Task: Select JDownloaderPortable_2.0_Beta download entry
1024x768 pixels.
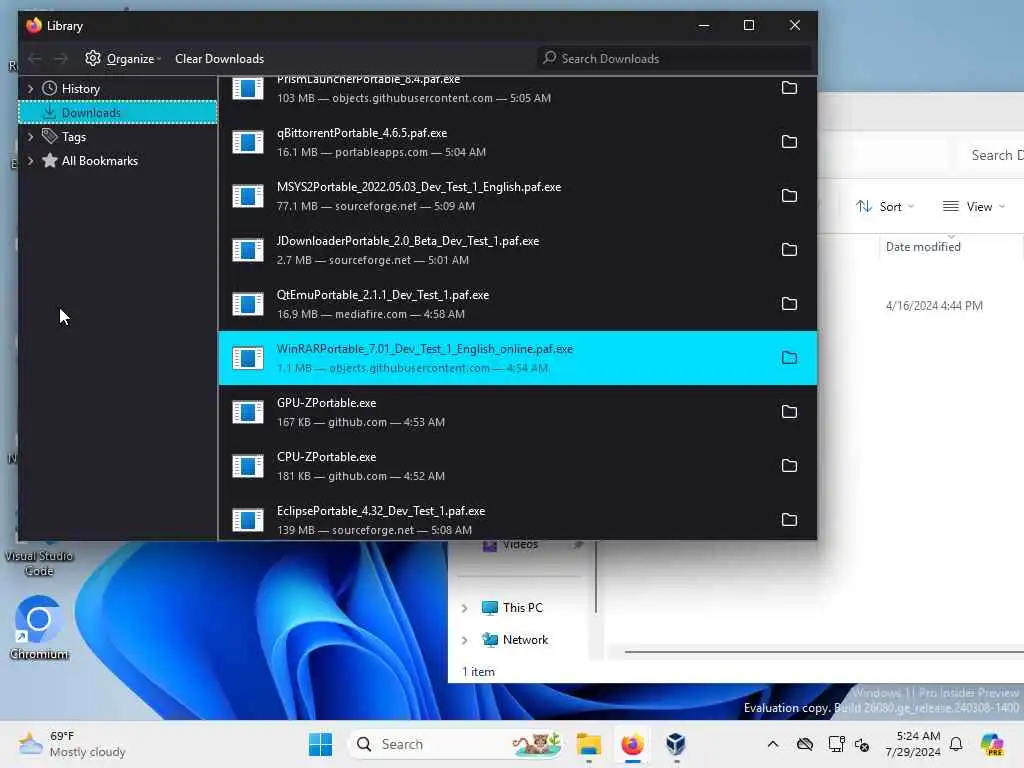Action: [x=517, y=250]
